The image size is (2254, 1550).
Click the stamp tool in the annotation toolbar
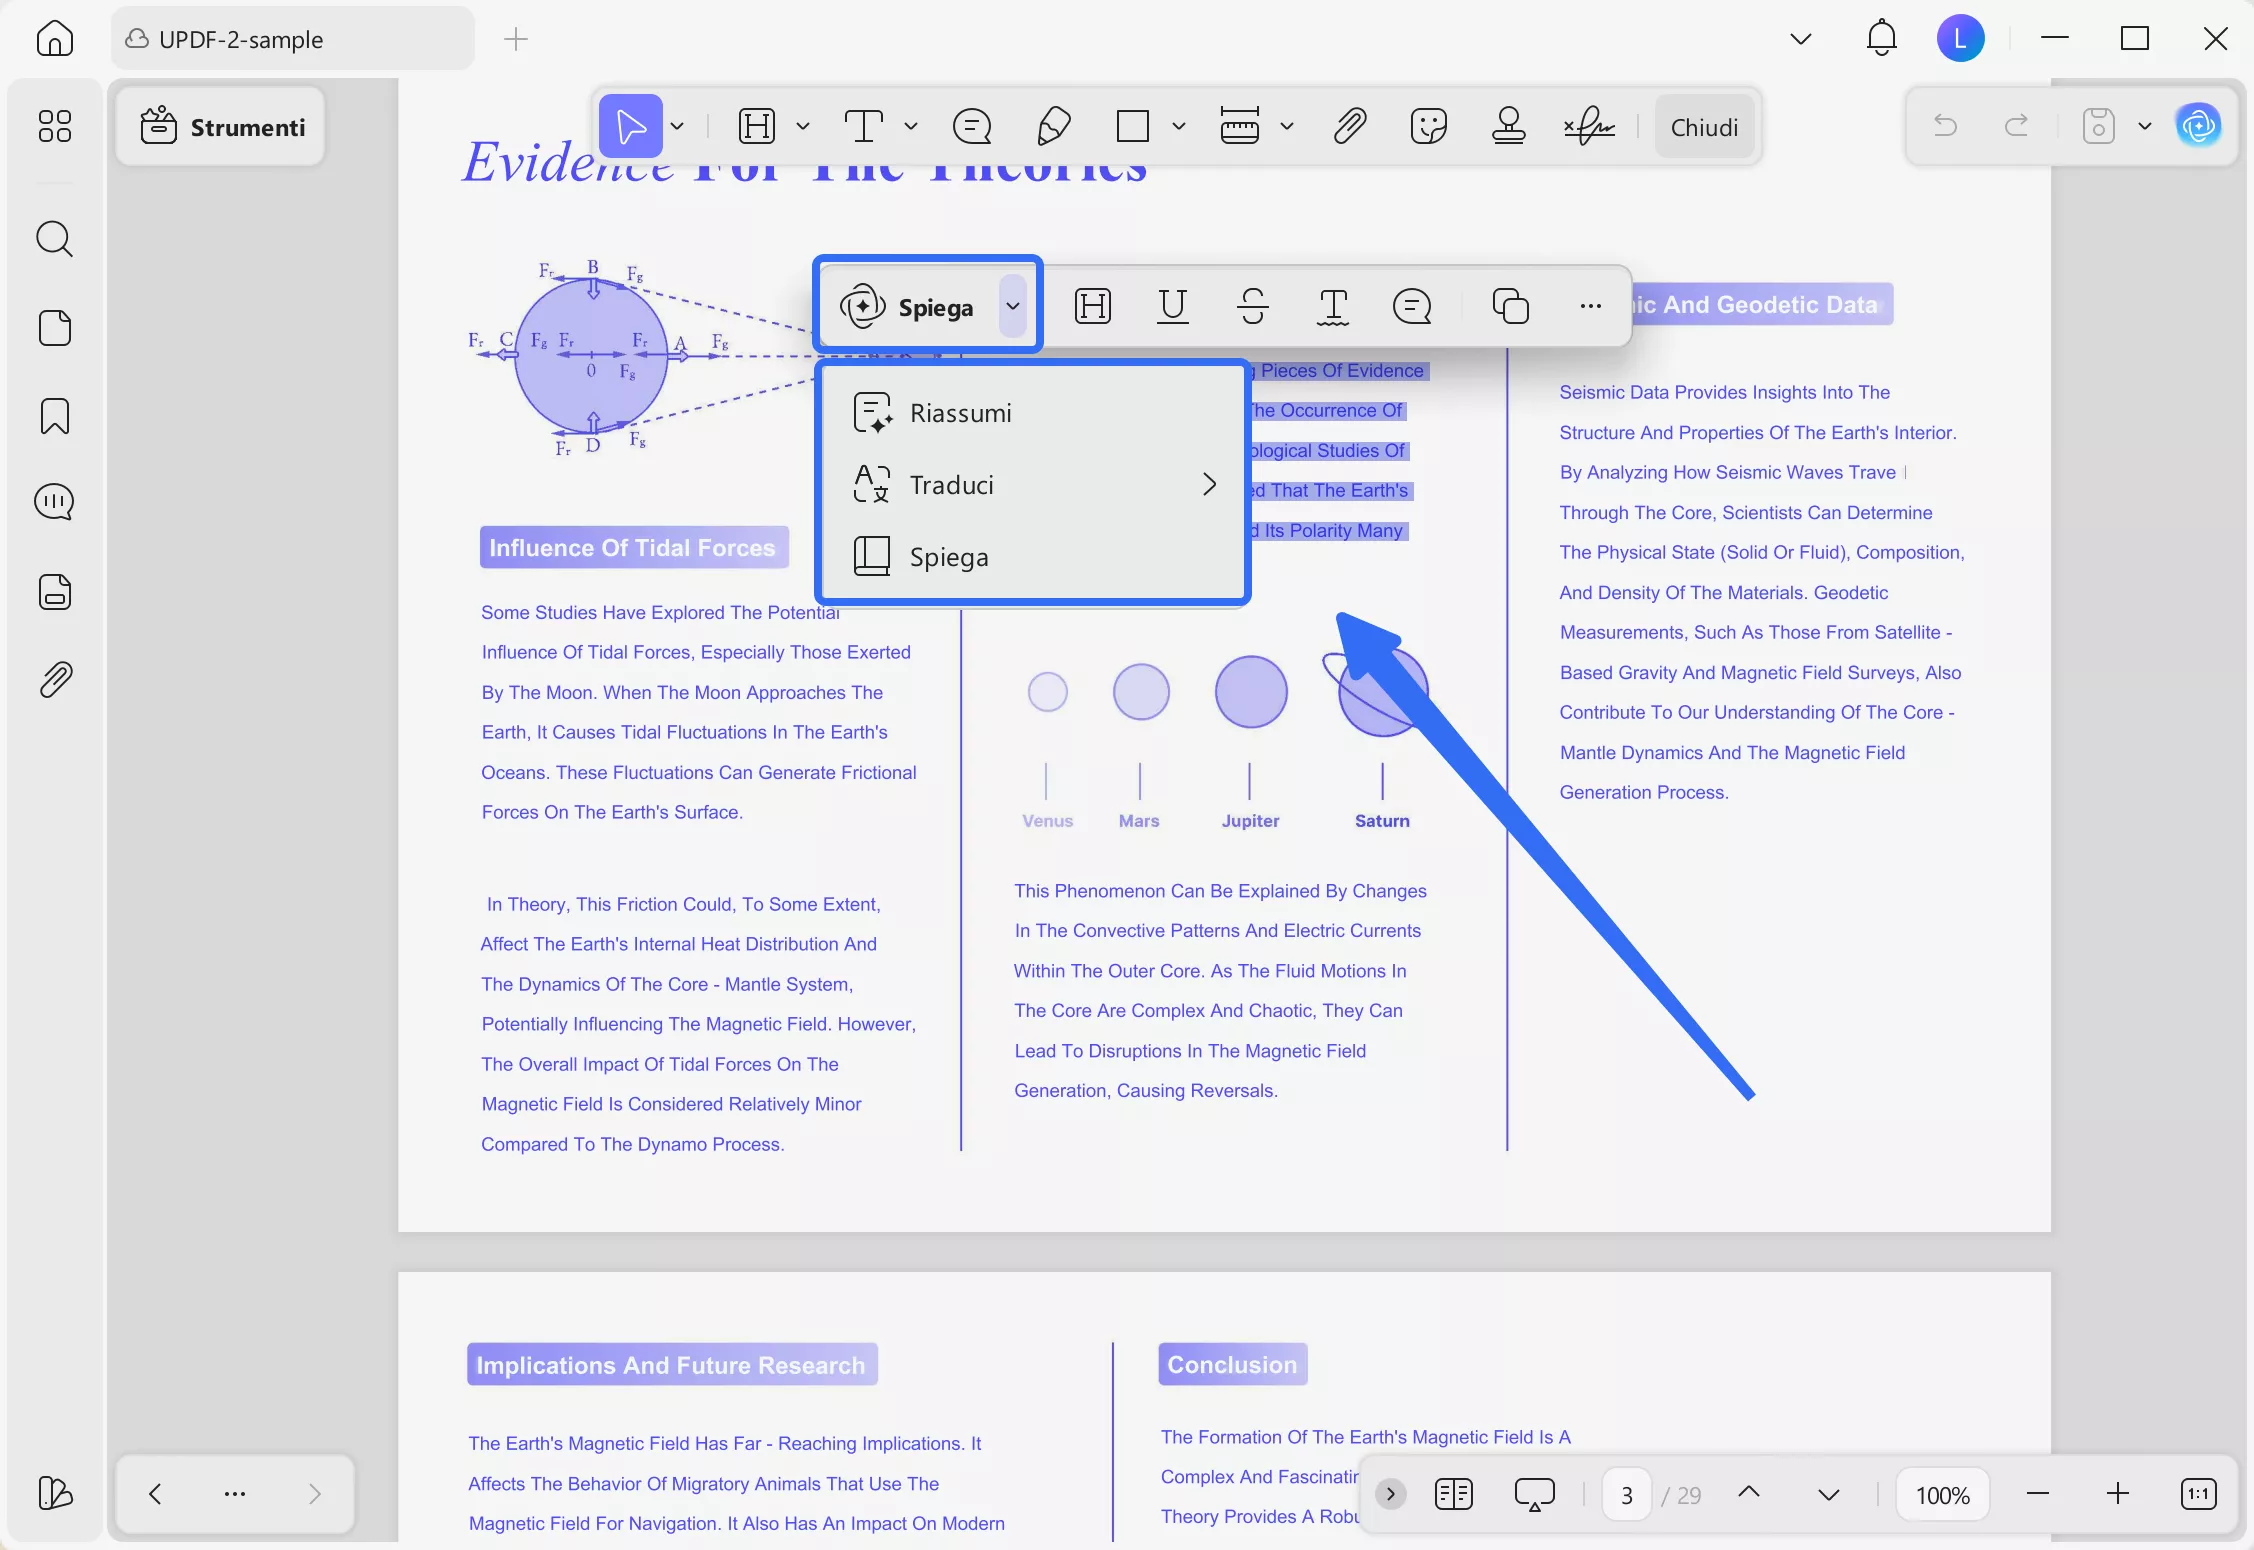click(x=1508, y=126)
